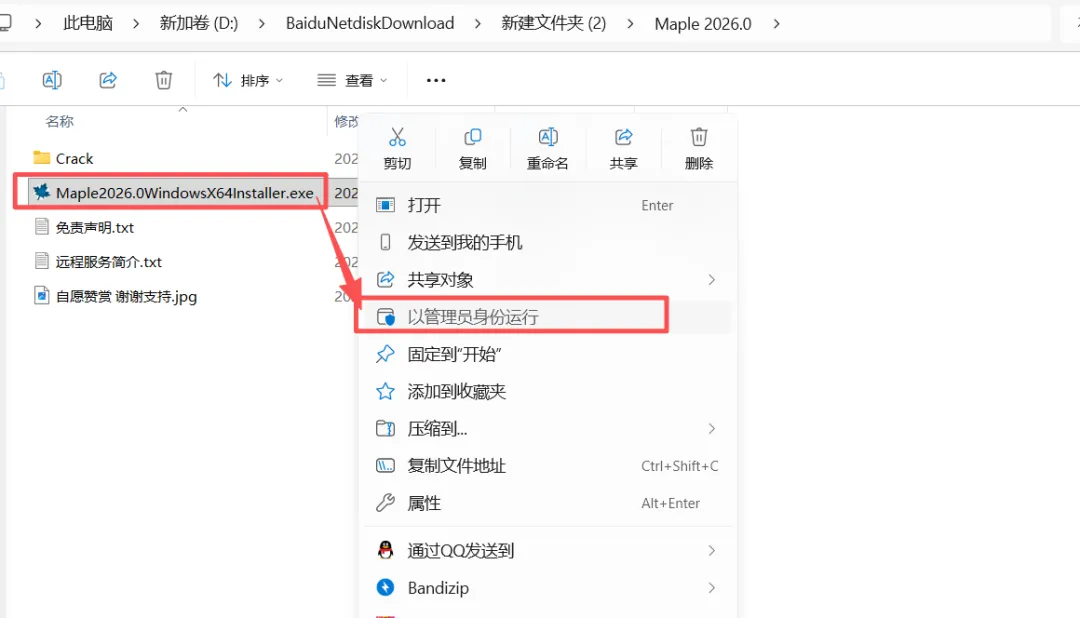
Task: Click the 免责声明.txt document icon
Action: (x=42, y=226)
